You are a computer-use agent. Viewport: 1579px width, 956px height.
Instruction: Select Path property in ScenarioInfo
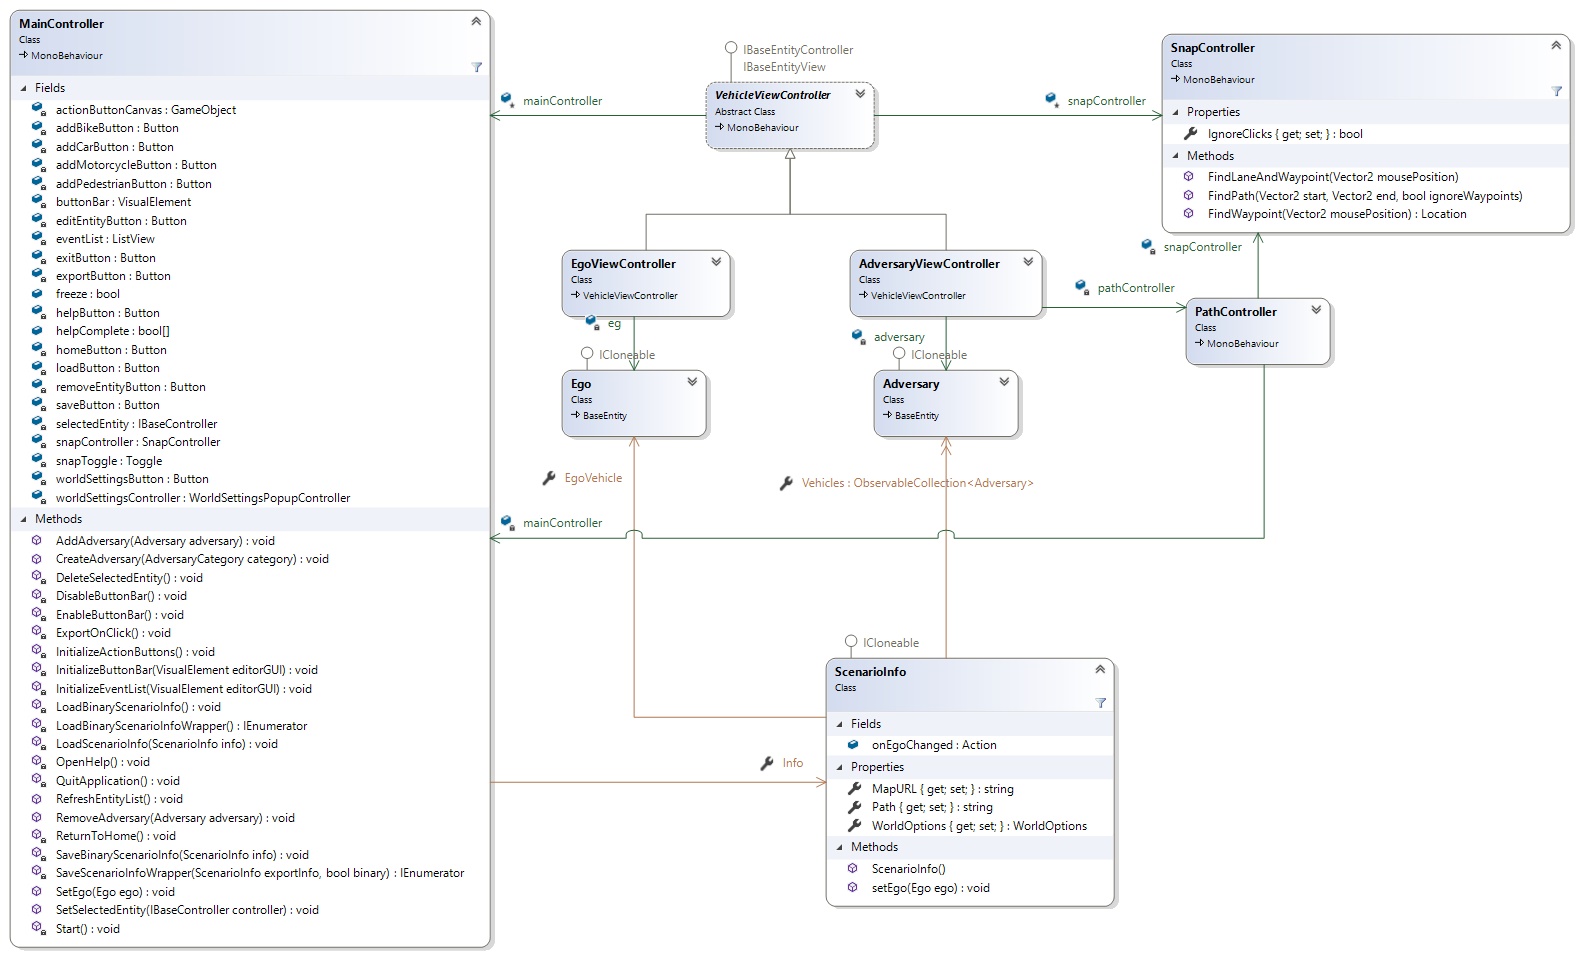pos(932,807)
